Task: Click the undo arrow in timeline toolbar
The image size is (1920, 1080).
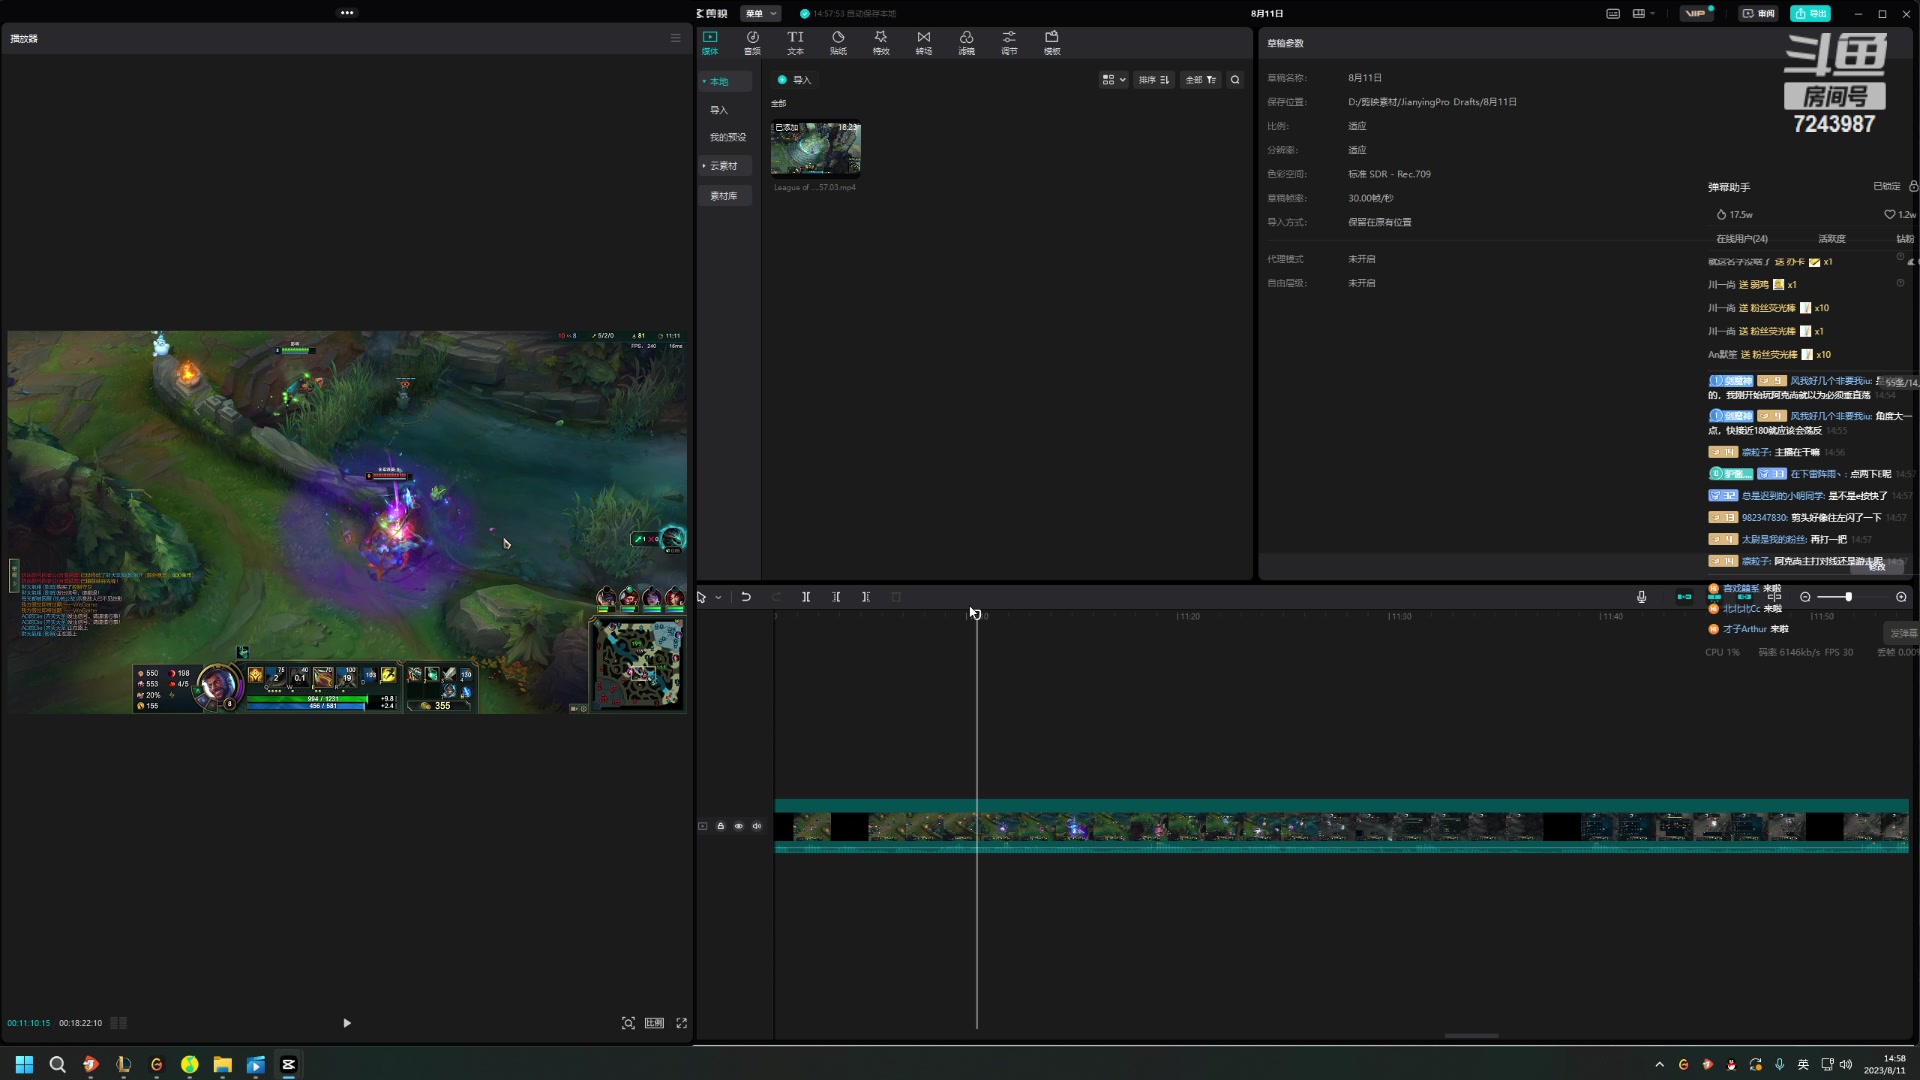Action: [746, 597]
